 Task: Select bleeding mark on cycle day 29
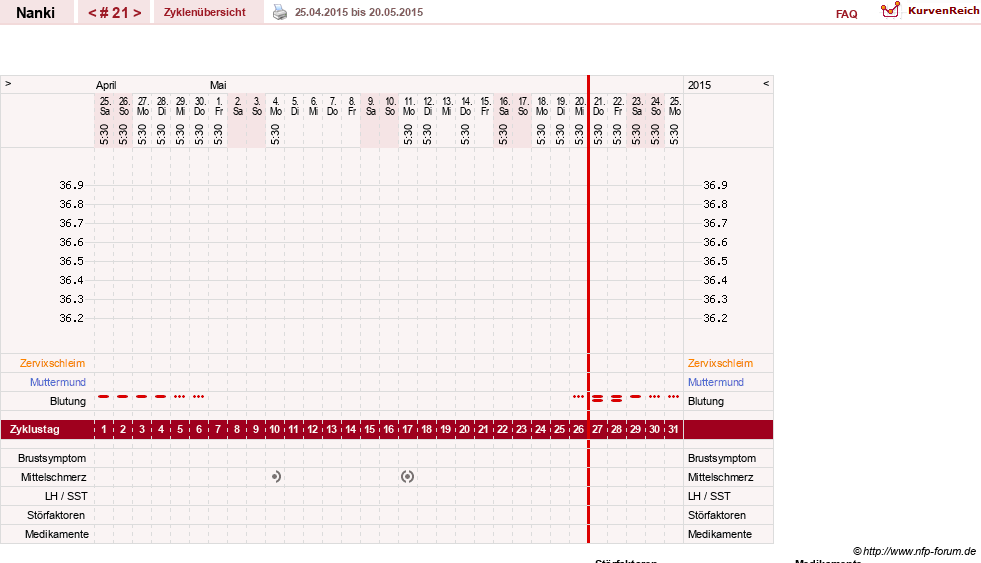[636, 397]
